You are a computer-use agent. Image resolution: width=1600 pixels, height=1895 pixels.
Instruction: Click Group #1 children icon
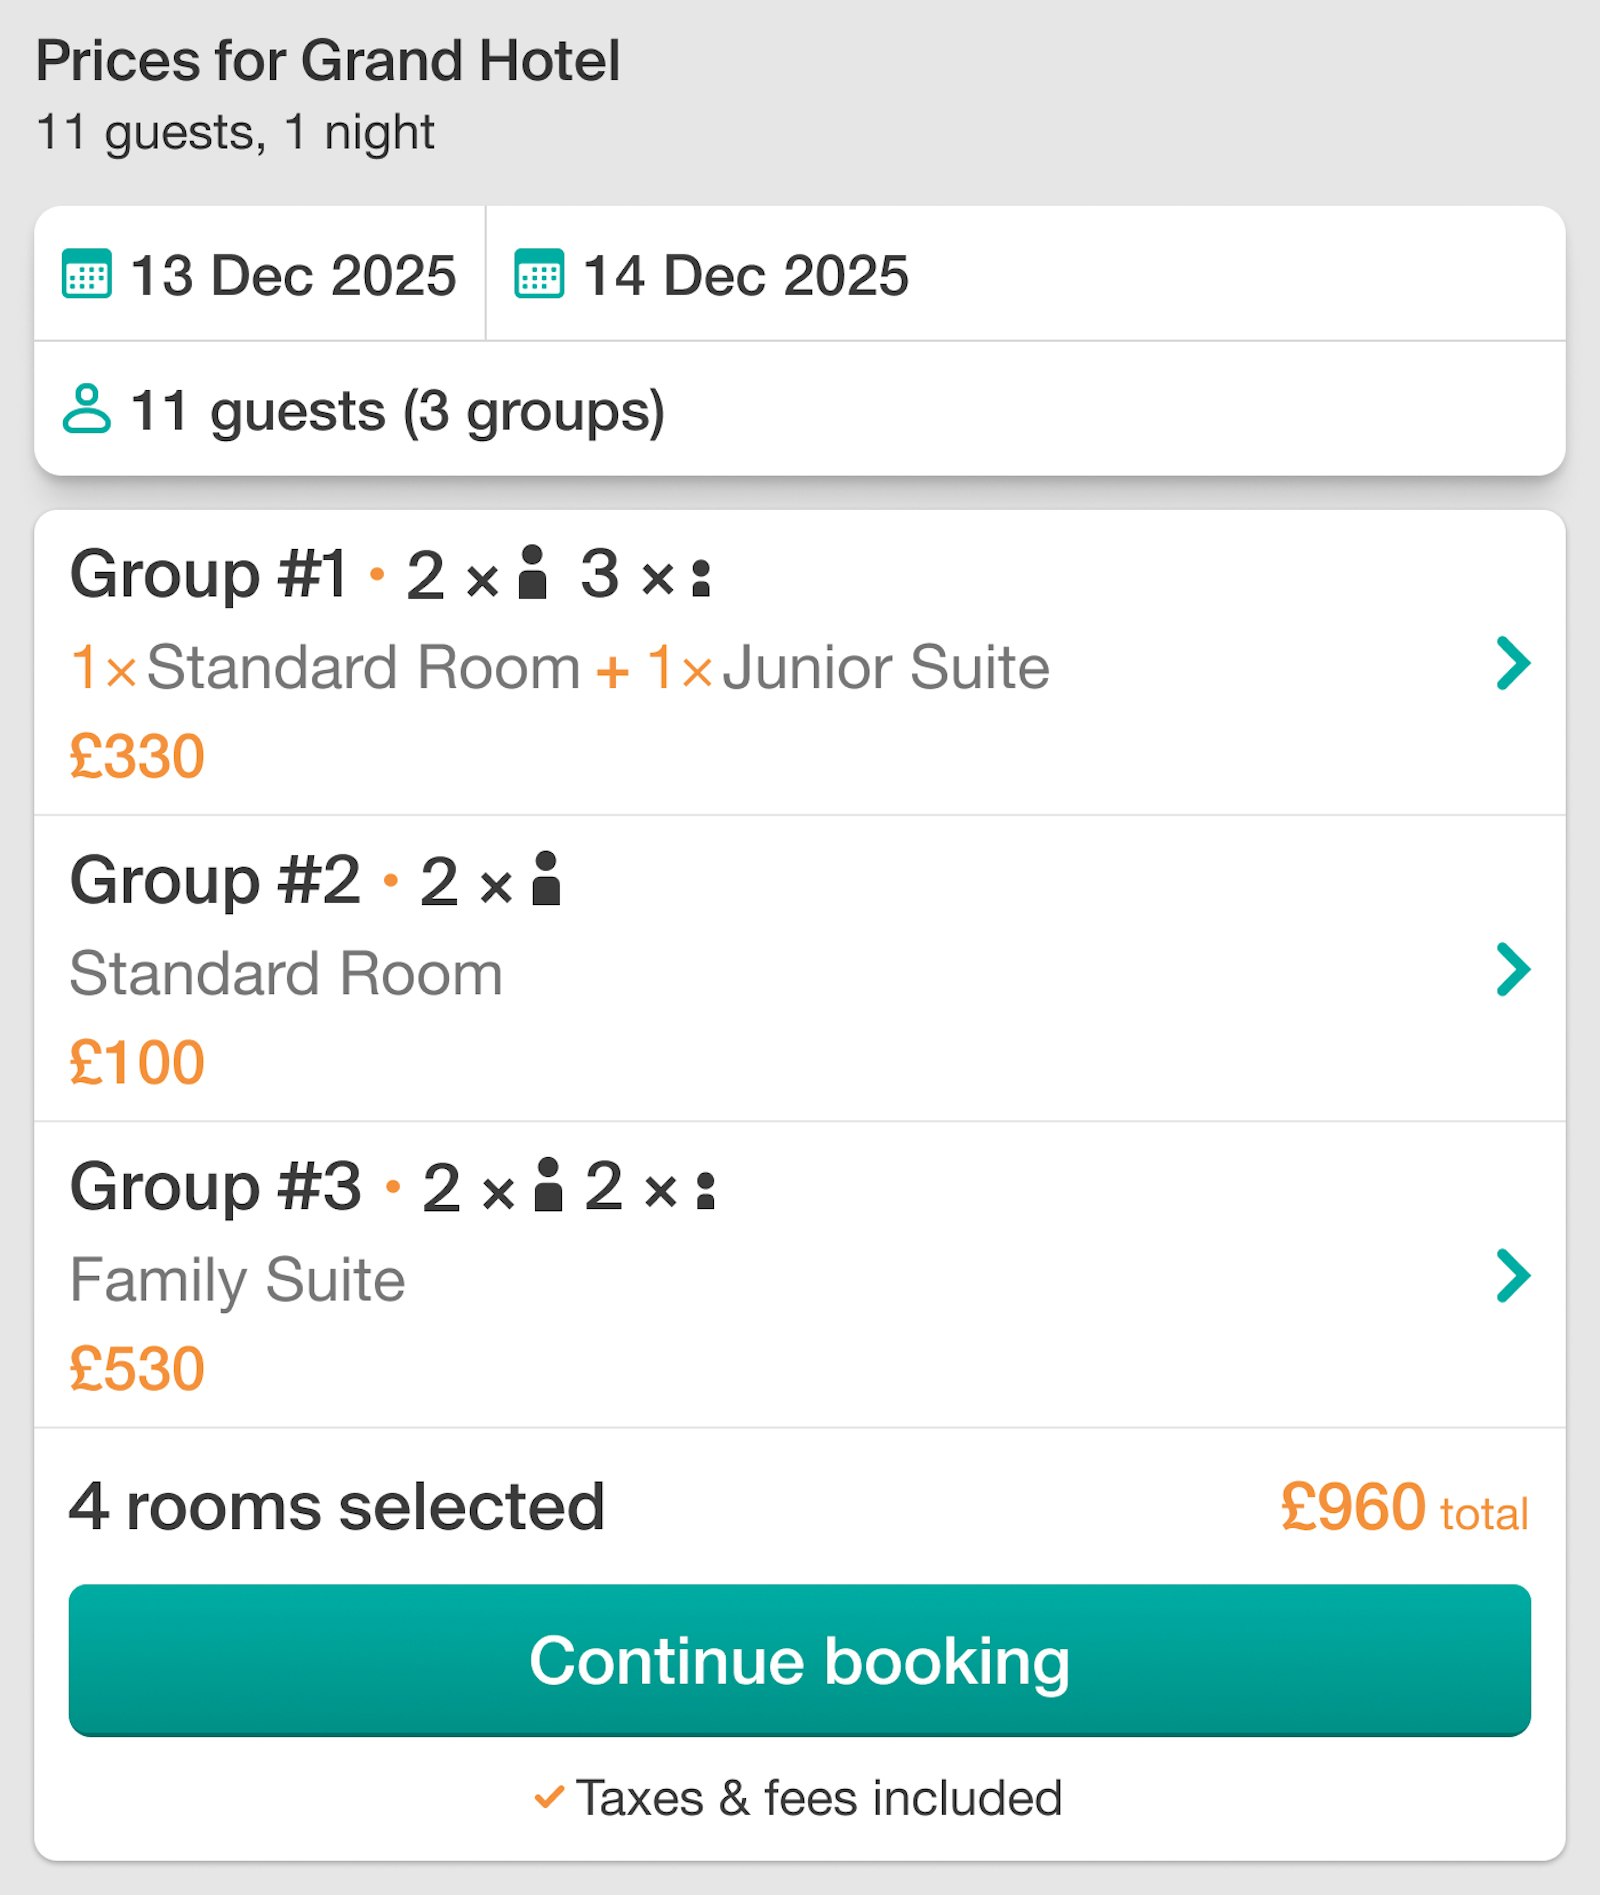click(x=702, y=578)
